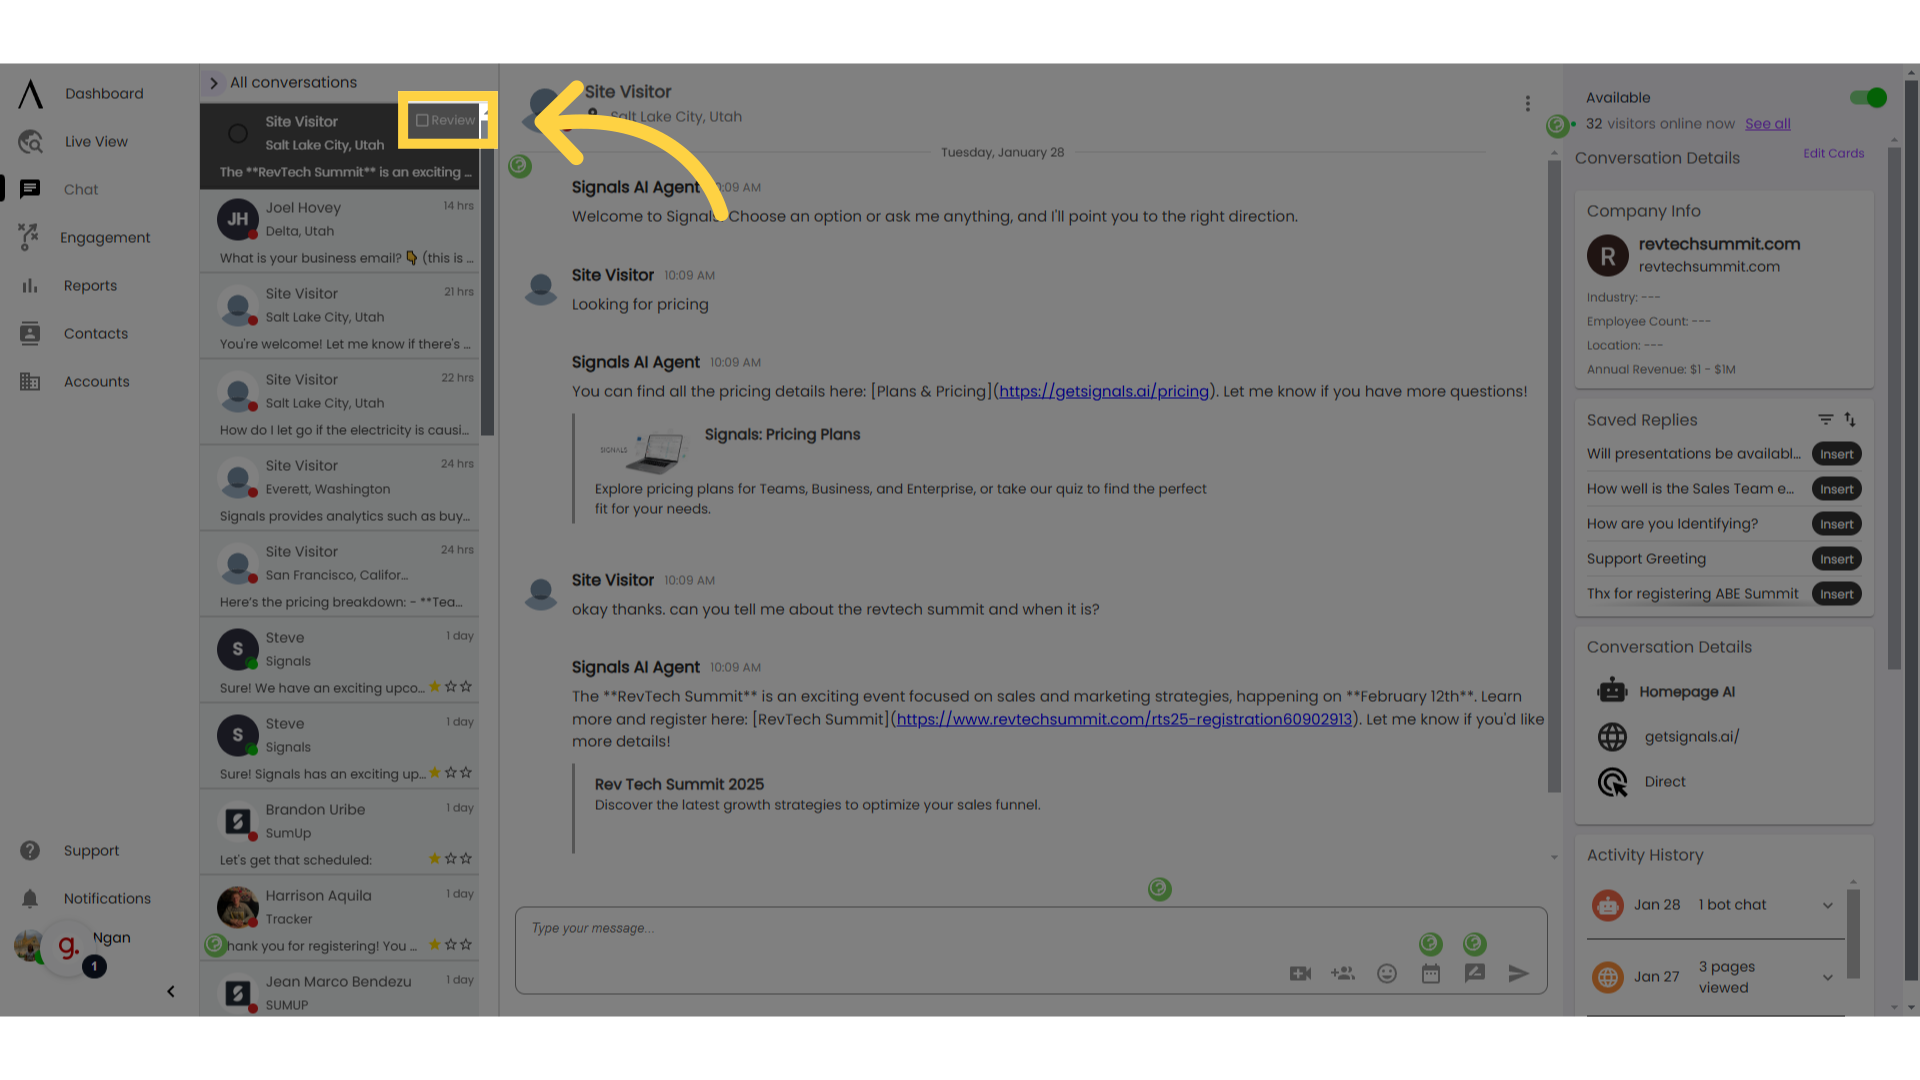Click the Notifications bell icon
This screenshot has height=1080, width=1920.
pos(30,898)
